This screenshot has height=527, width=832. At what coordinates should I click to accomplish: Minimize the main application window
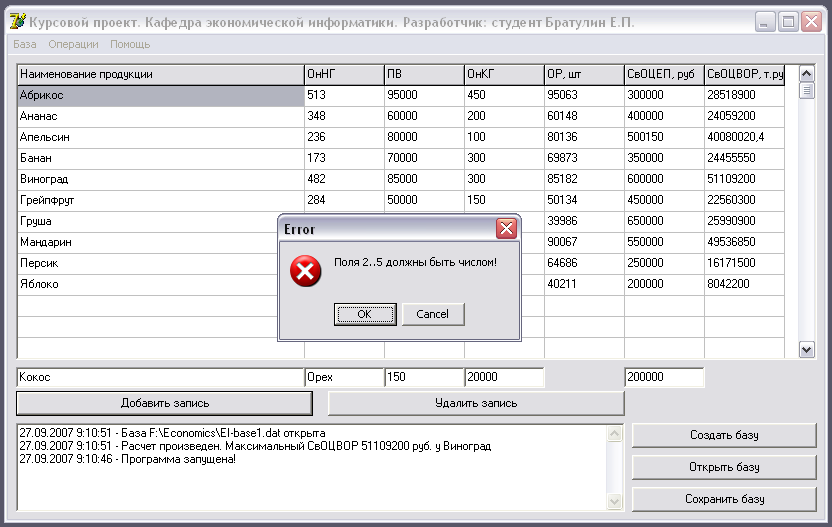point(765,22)
